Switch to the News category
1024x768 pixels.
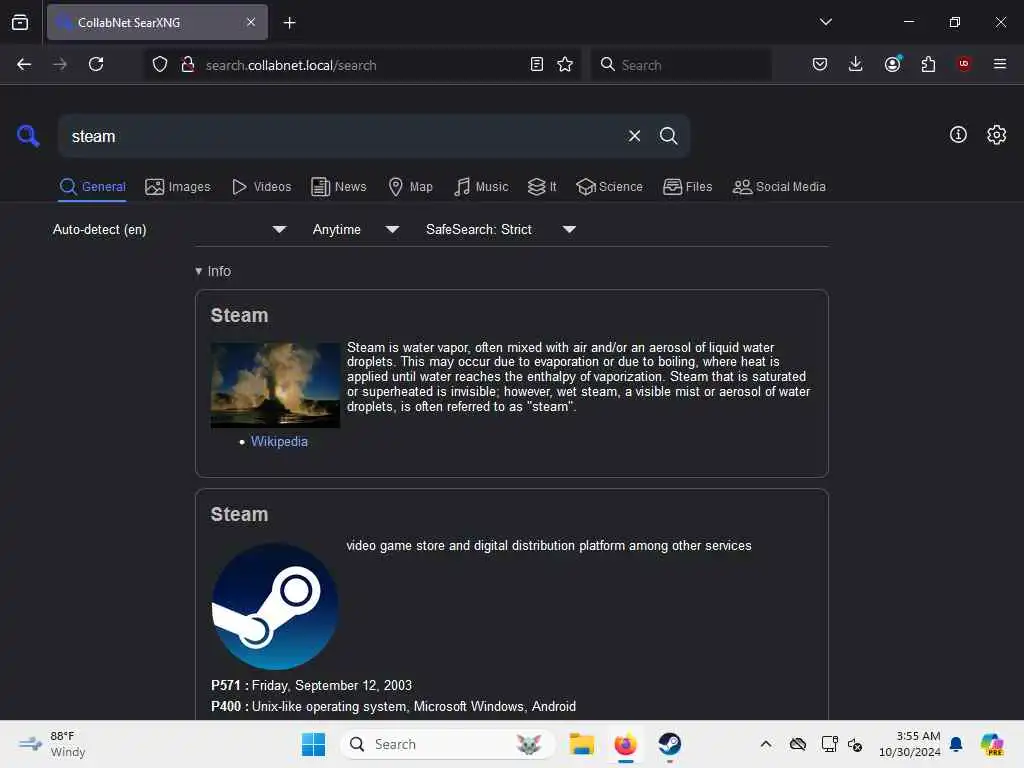click(338, 187)
